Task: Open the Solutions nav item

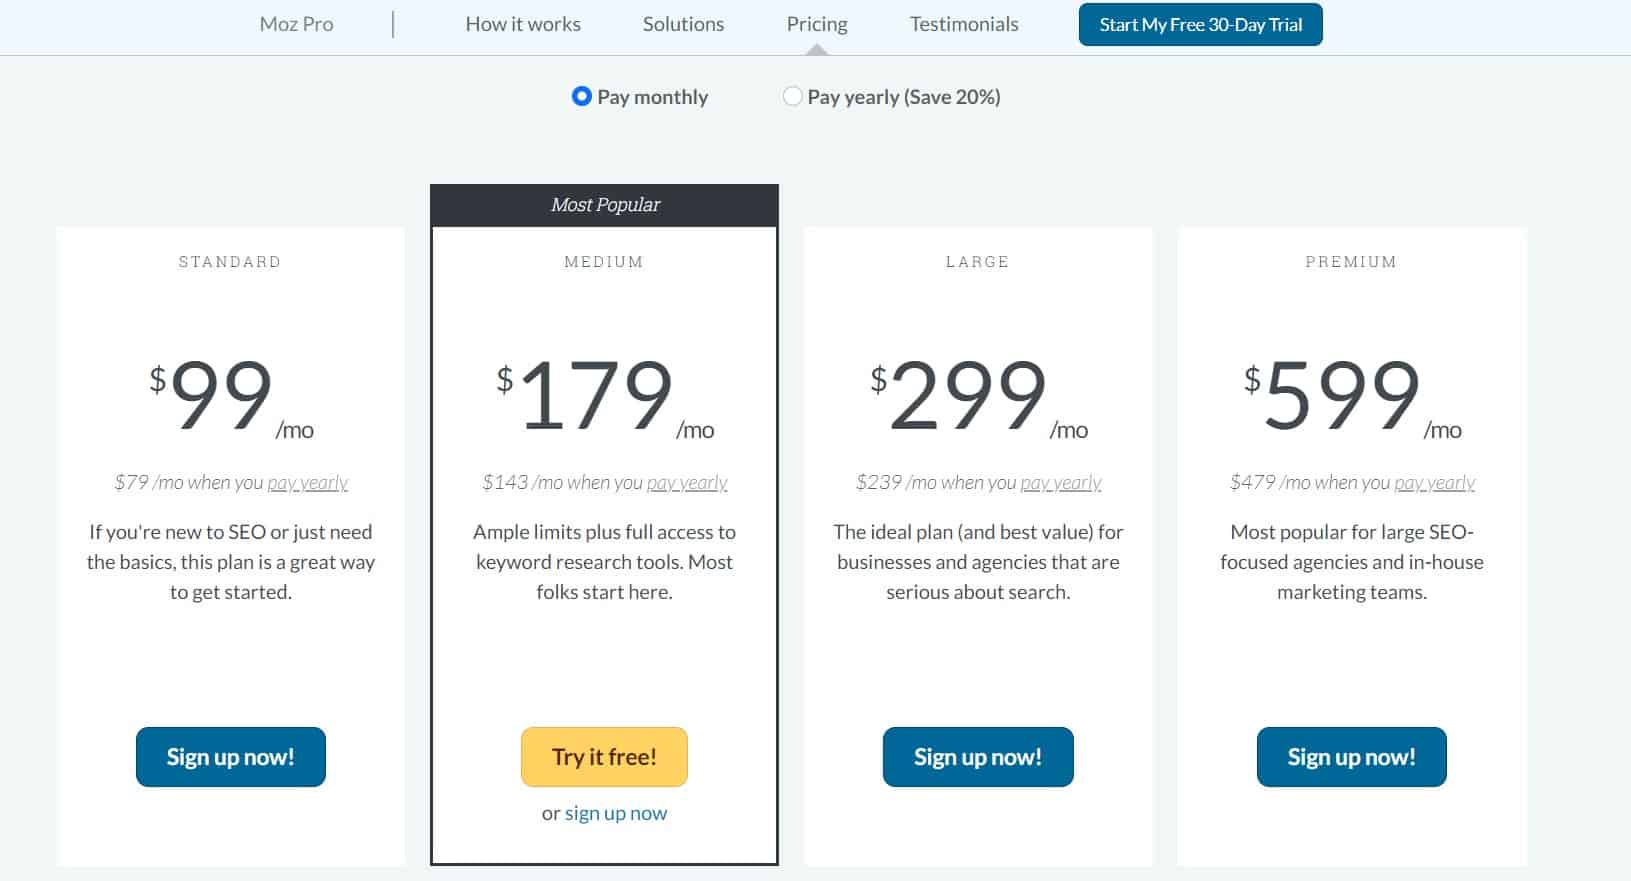Action: 683,24
